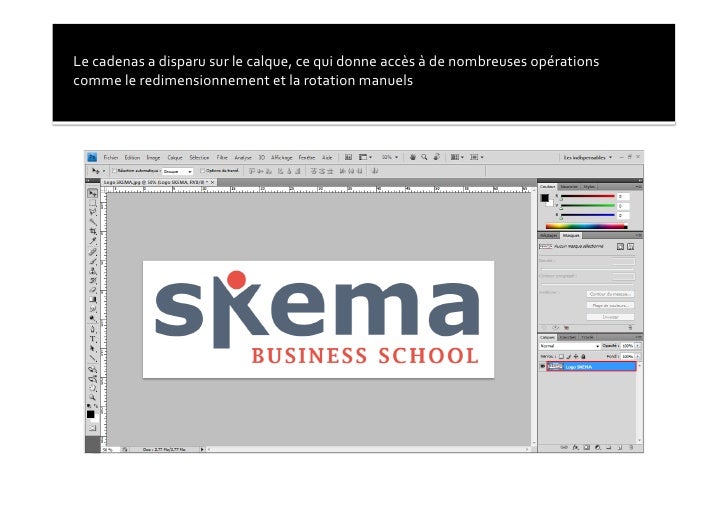Click the fx layer style icon
The height and width of the screenshot is (514, 728).
pos(576,448)
